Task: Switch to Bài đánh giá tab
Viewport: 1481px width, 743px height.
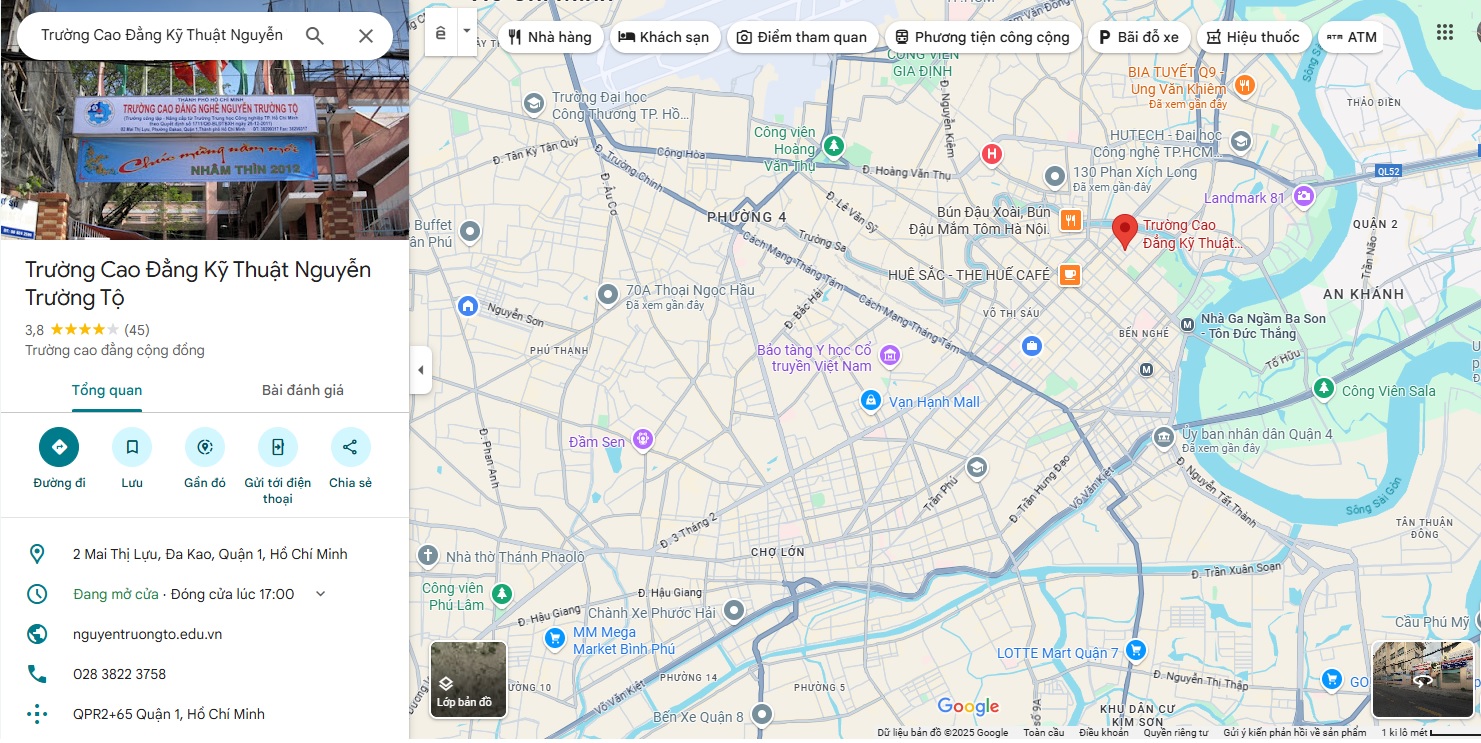Action: click(302, 390)
